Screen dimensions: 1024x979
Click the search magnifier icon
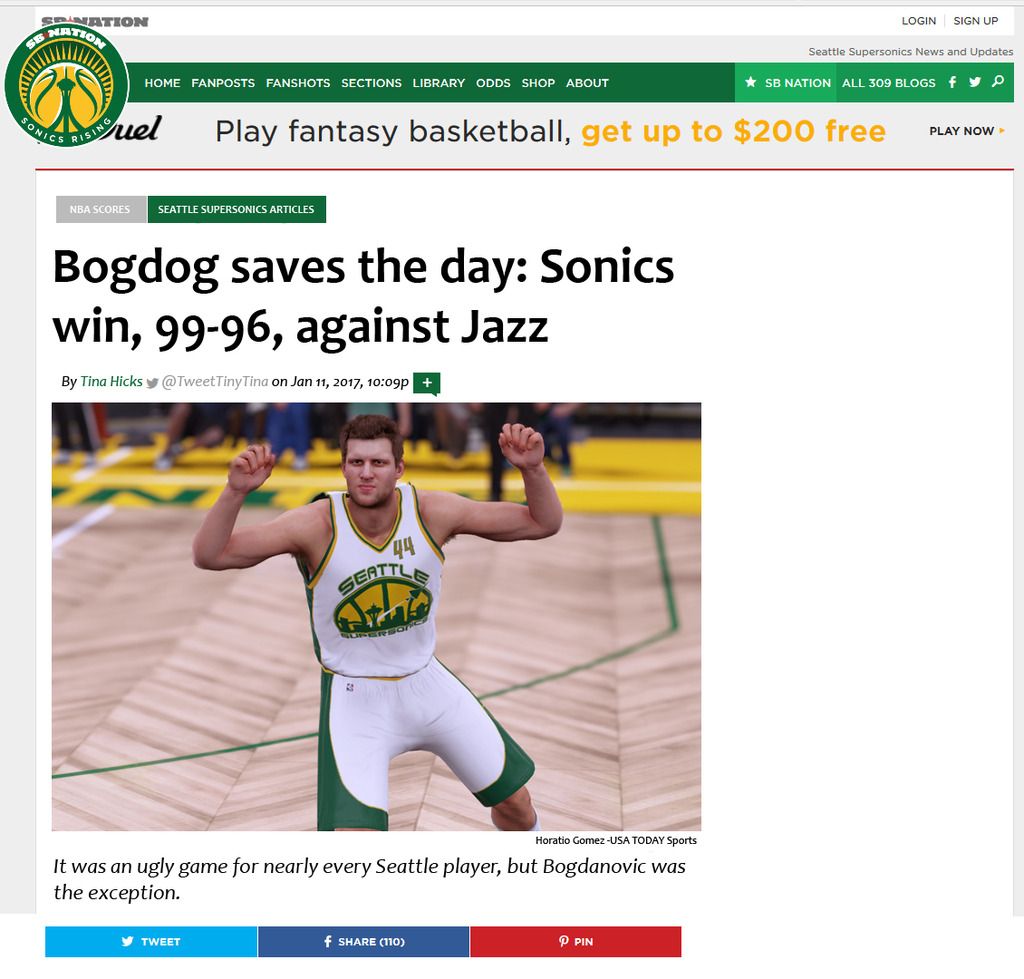[998, 82]
